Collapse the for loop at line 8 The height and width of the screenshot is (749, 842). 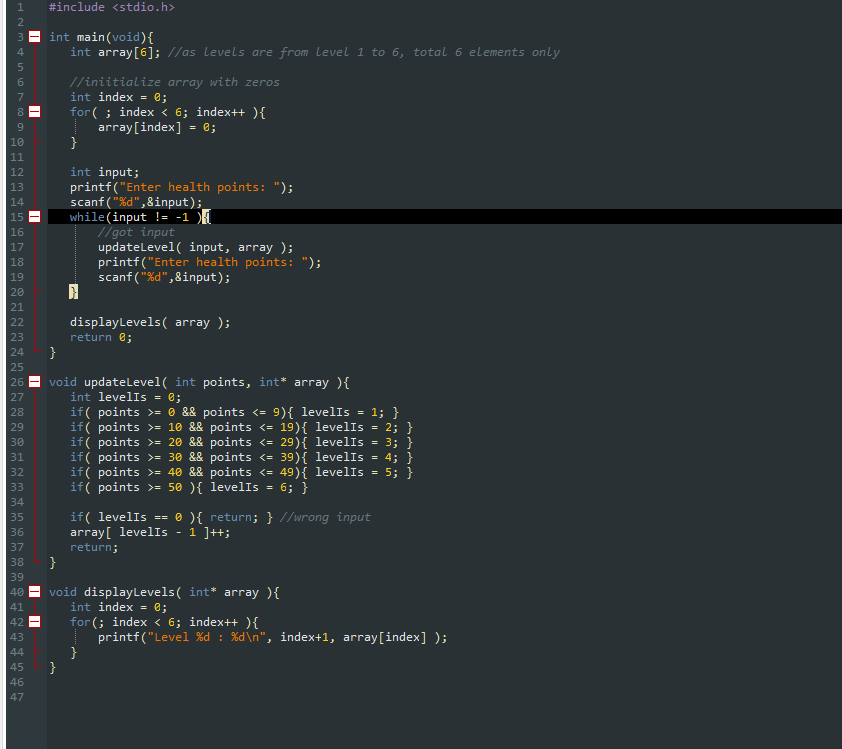(x=33, y=112)
